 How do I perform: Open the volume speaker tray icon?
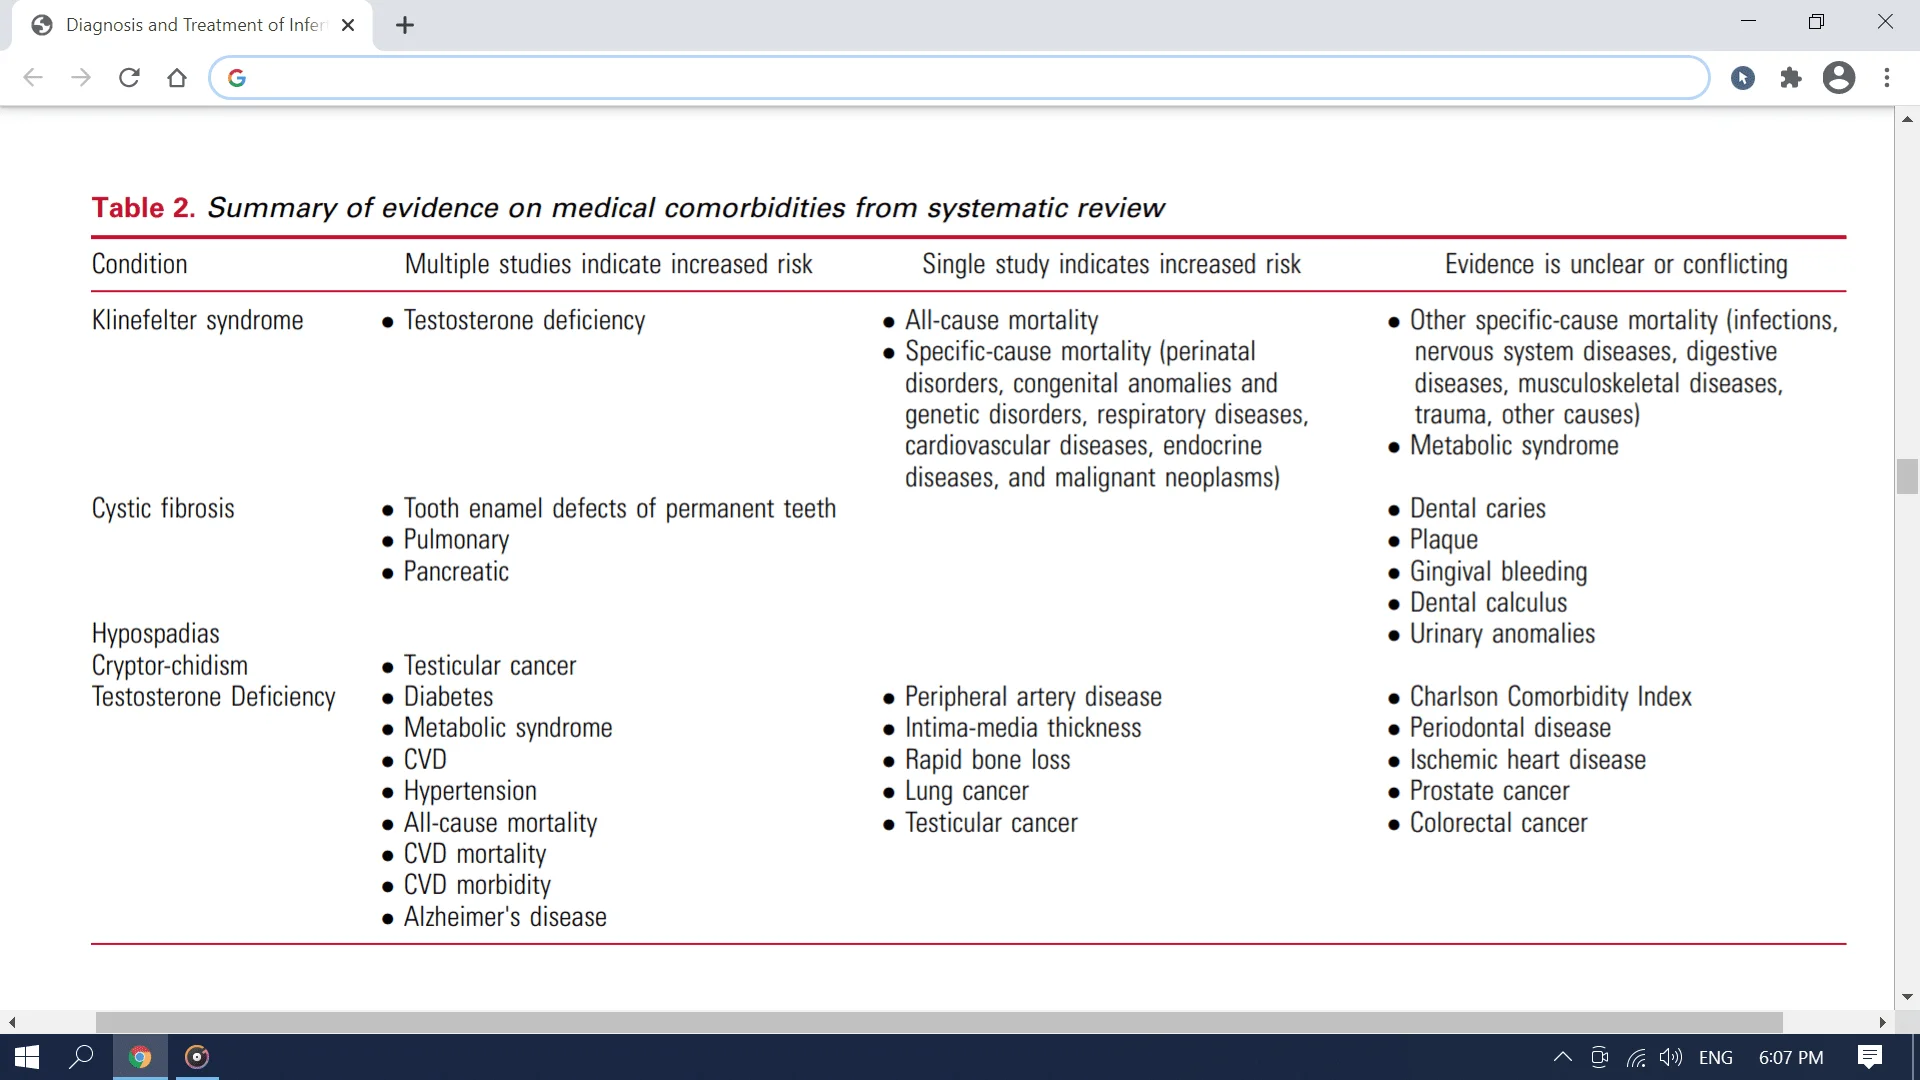point(1671,1057)
